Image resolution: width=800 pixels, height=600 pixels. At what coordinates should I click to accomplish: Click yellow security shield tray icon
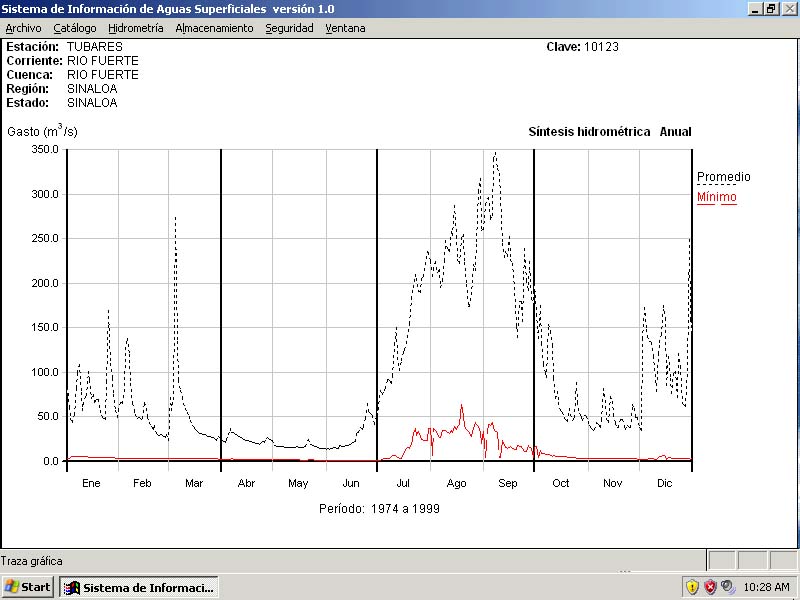(x=691, y=587)
